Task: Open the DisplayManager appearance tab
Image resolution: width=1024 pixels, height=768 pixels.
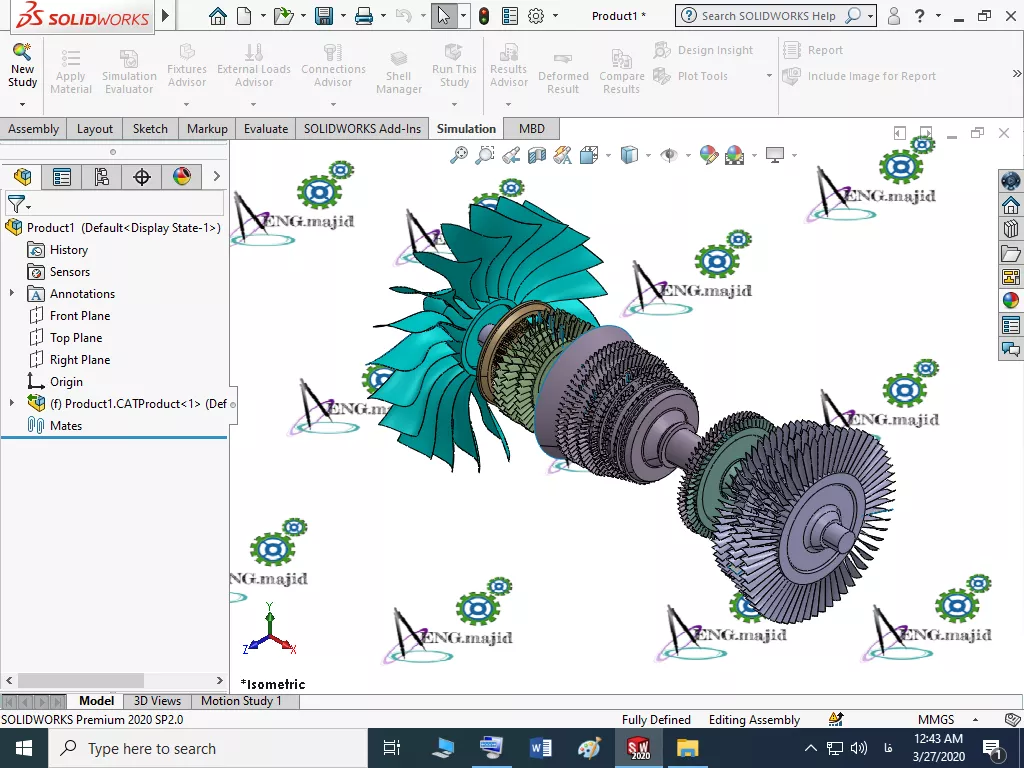Action: 182,177
